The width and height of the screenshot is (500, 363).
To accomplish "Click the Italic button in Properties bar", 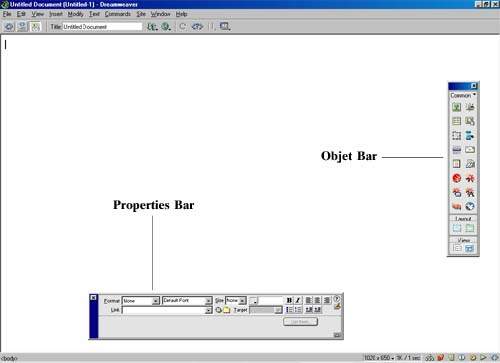I will click(x=298, y=300).
